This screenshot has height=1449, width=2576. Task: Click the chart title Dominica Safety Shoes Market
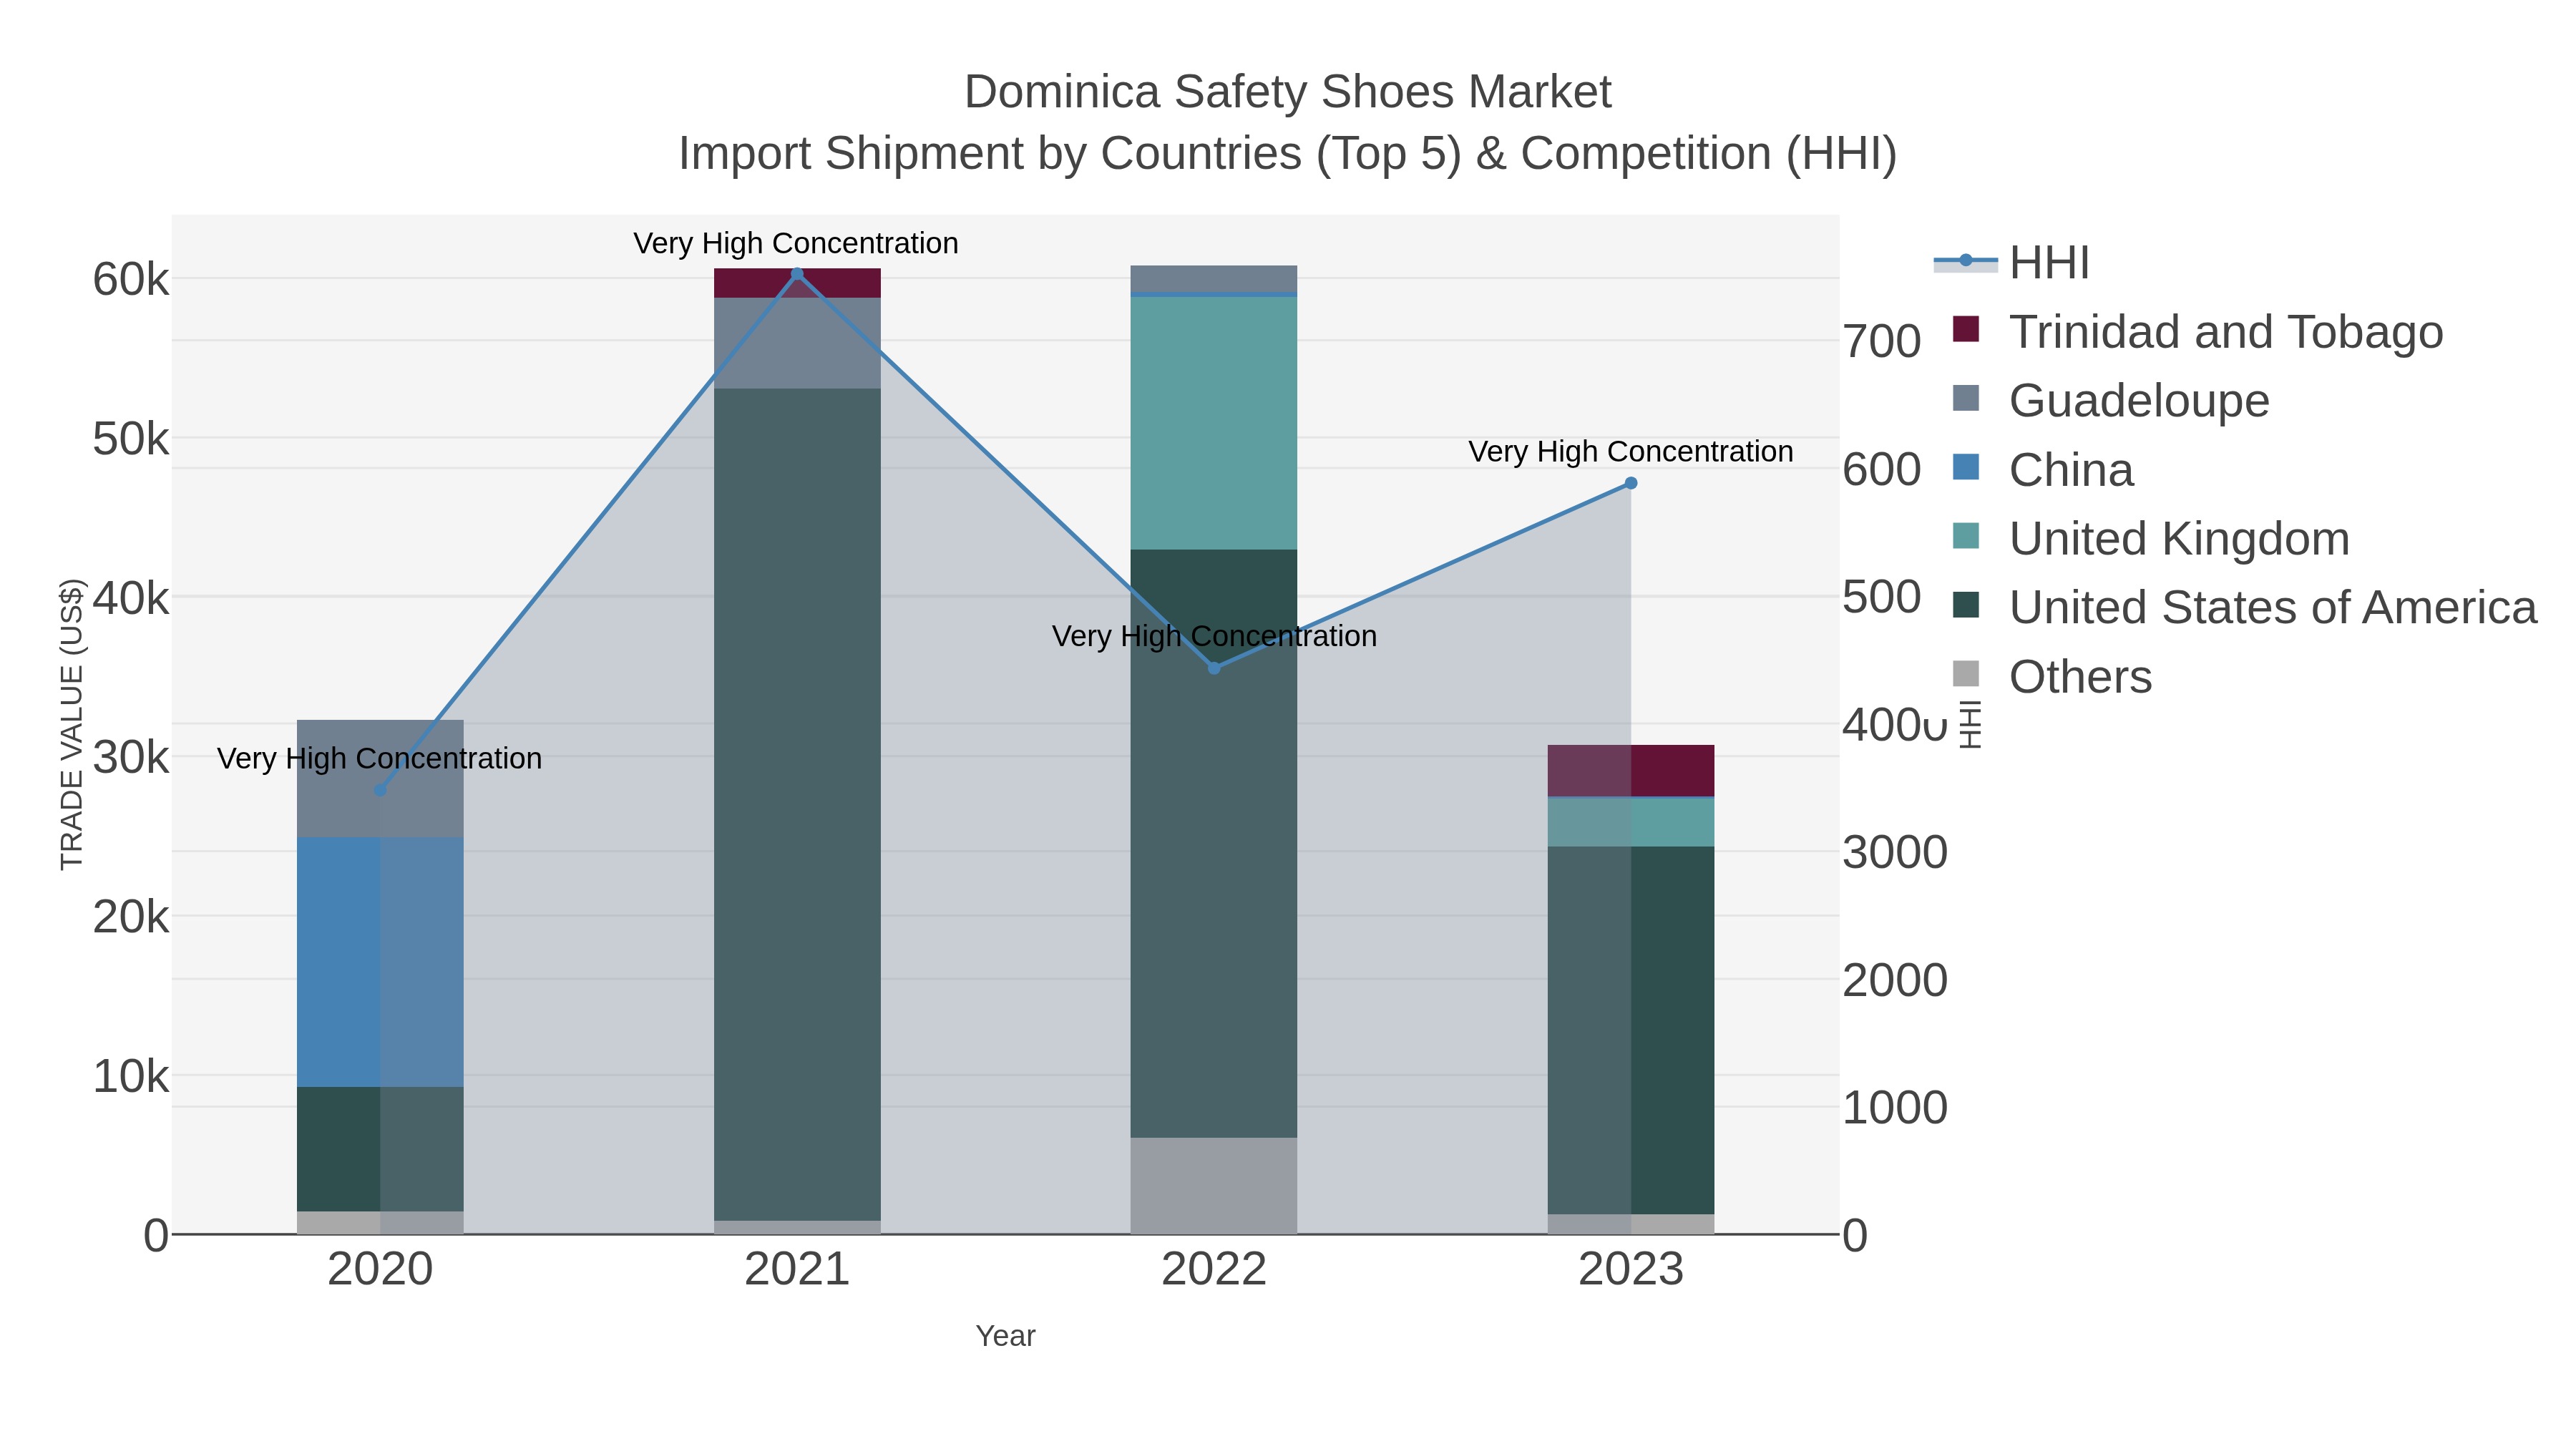1287,92
